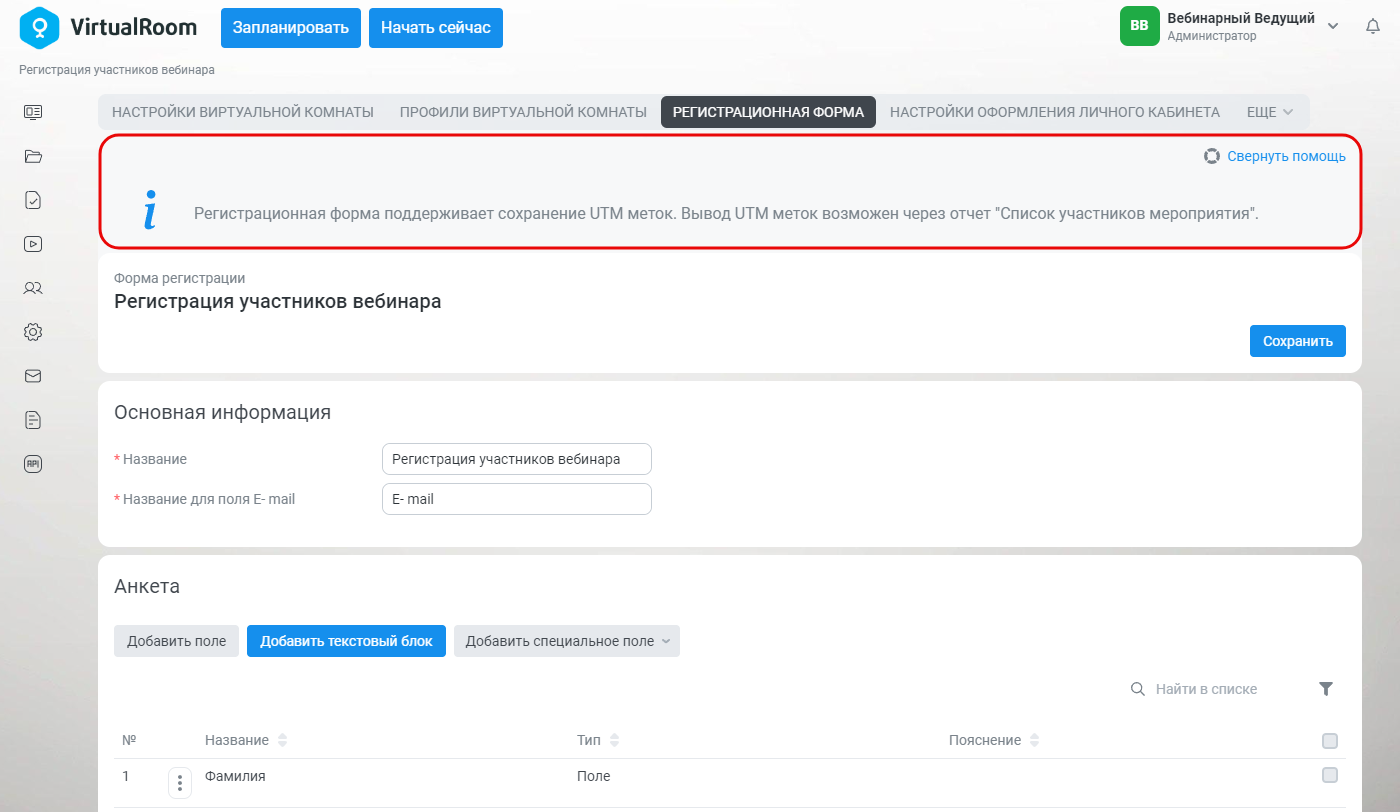Open the folder icon in sidebar
The height and width of the screenshot is (812, 1400).
[x=33, y=156]
